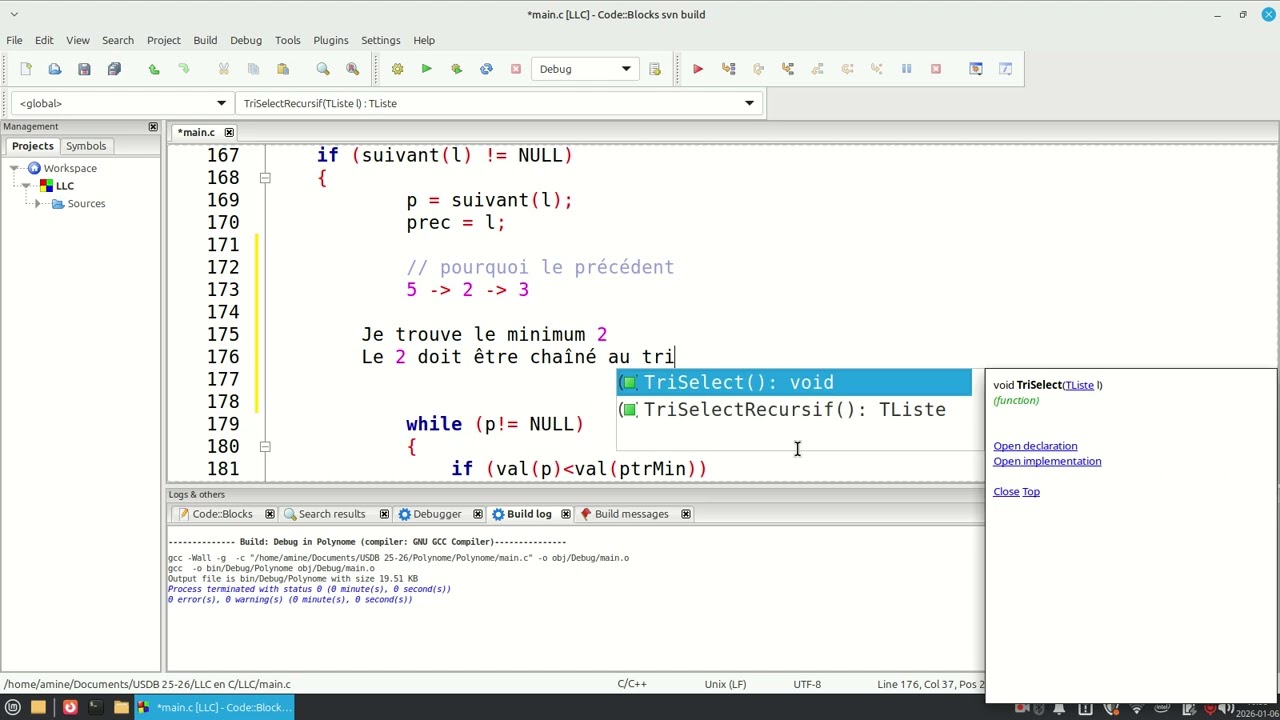
Task: Click the main.c Code::Blocks taskbar button
Action: click(x=215, y=707)
